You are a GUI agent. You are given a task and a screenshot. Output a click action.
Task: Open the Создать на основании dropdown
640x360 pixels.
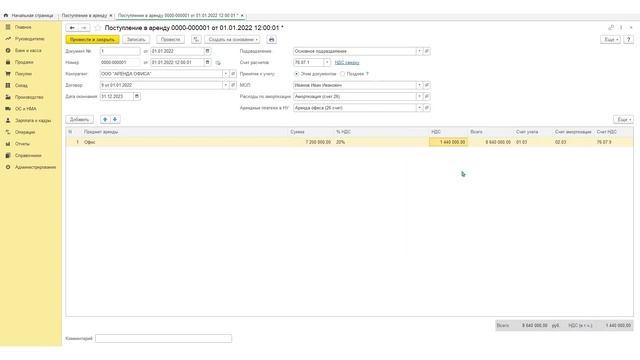pos(233,40)
